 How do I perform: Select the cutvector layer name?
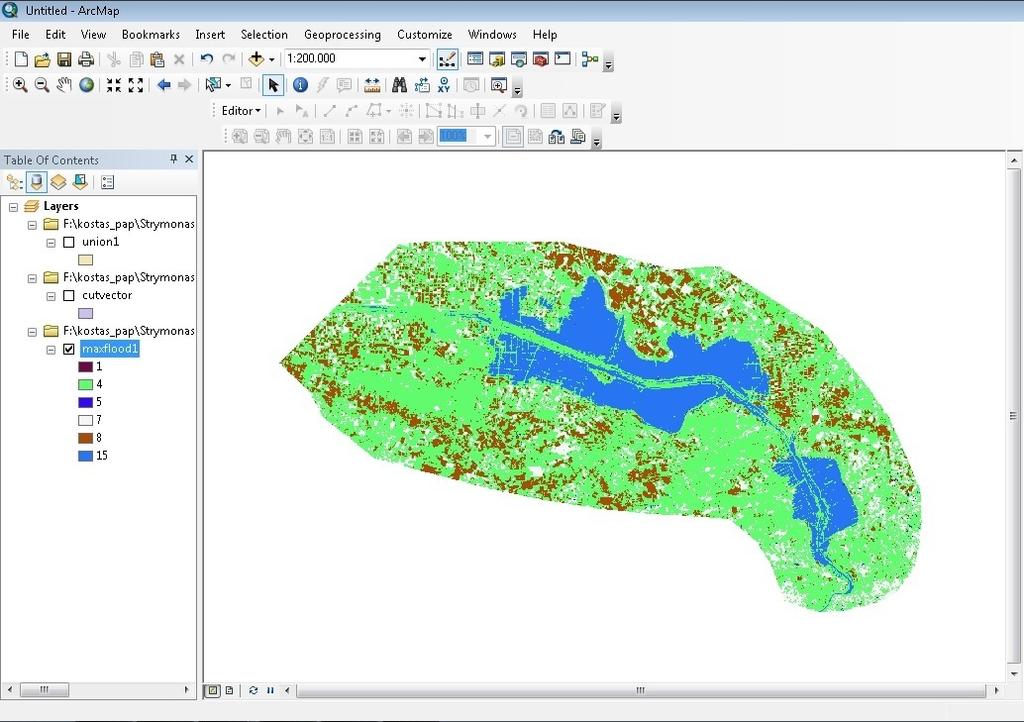pos(107,295)
